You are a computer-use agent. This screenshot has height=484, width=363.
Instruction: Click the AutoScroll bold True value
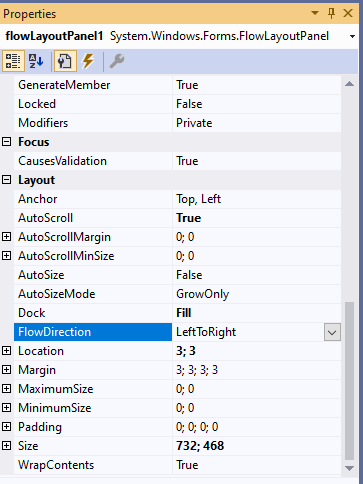coord(188,218)
